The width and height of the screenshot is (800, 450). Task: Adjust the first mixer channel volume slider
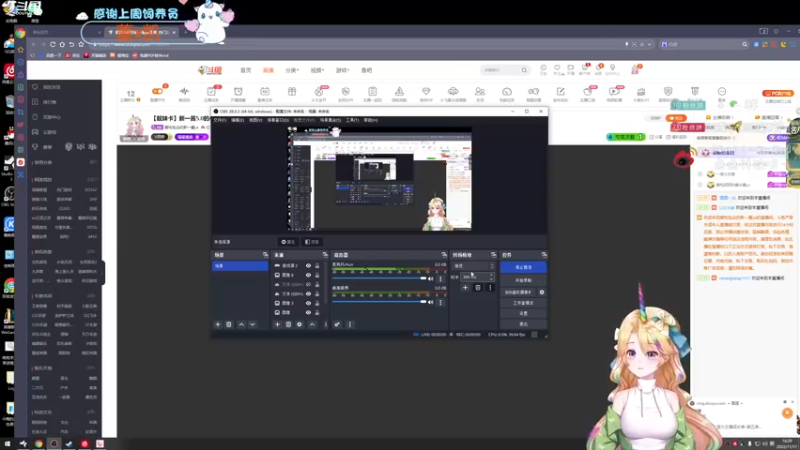(380, 279)
